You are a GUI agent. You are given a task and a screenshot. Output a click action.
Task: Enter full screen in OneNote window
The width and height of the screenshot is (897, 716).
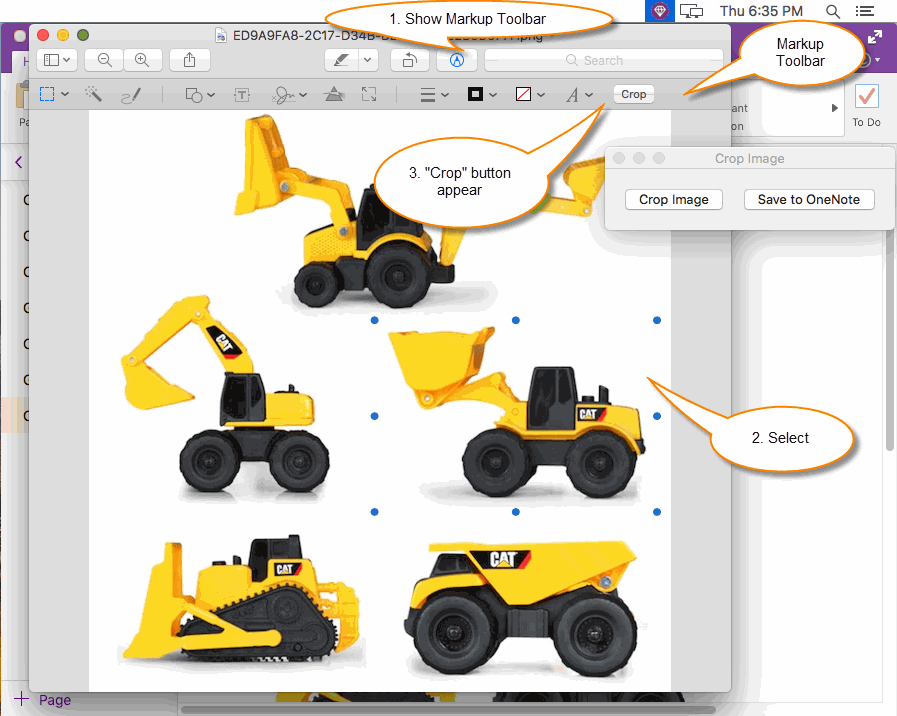(x=875, y=38)
